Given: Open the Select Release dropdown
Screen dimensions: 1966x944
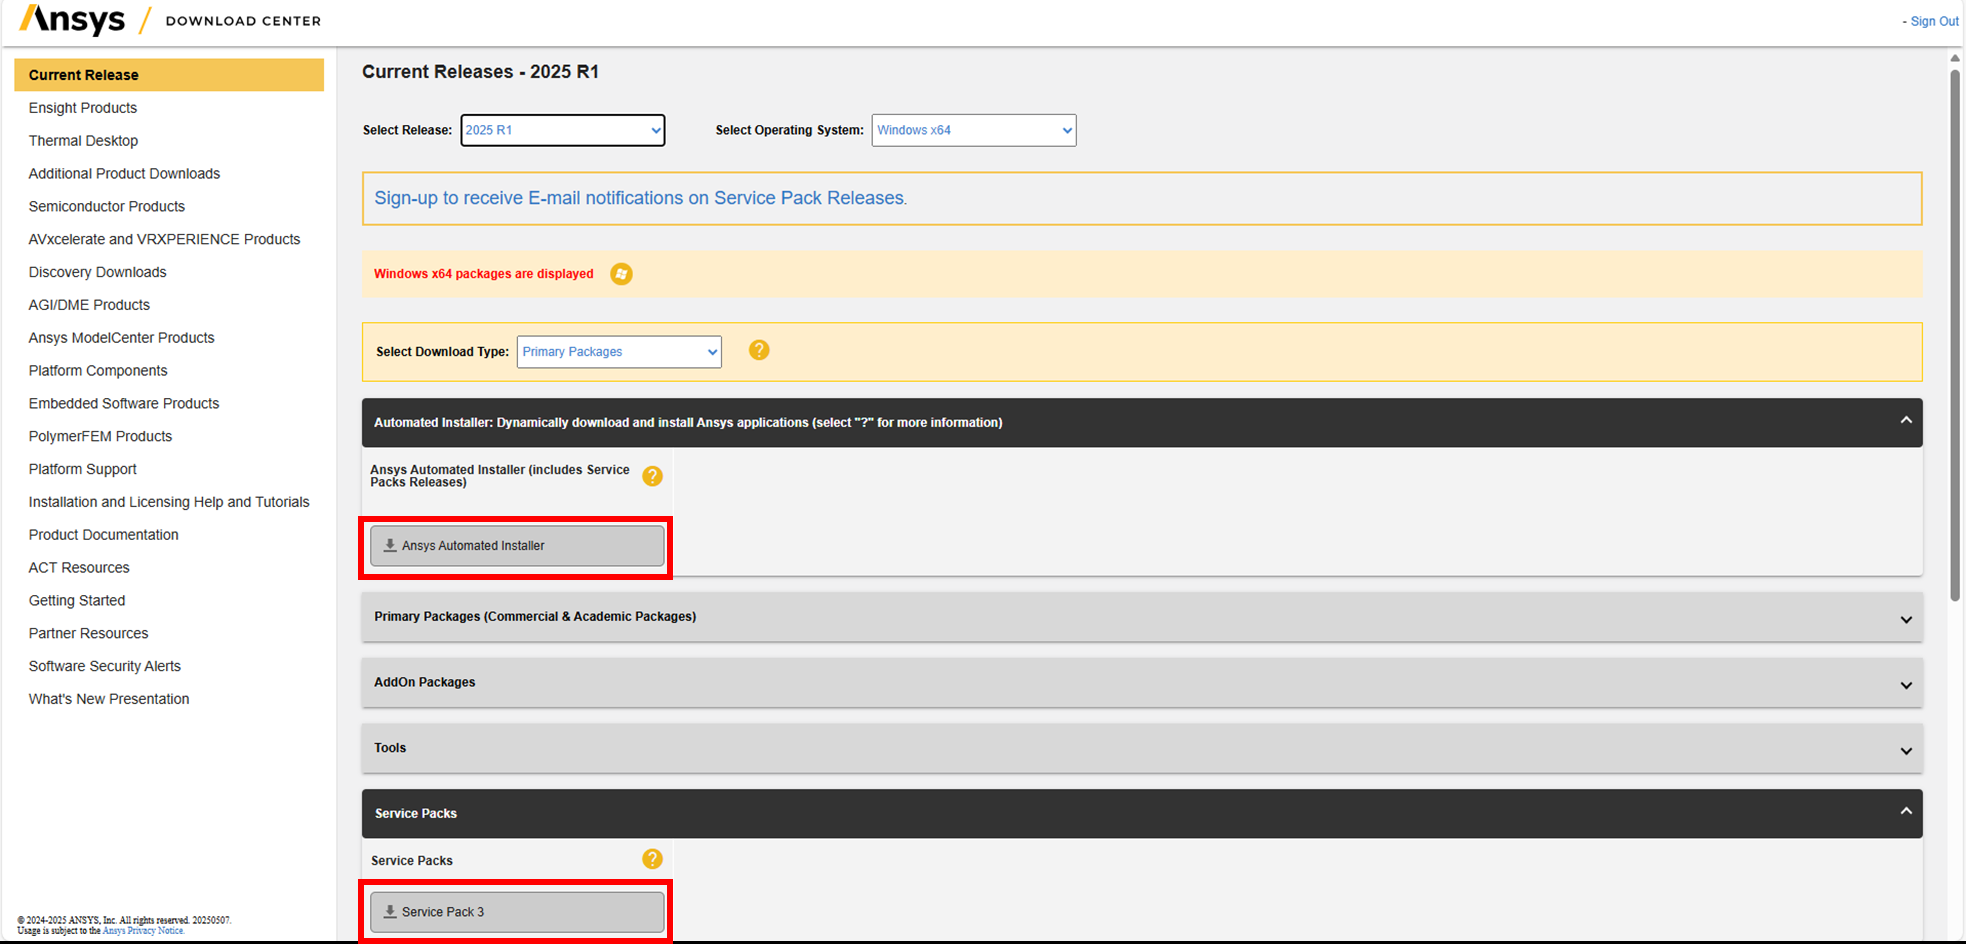Looking at the screenshot, I should coord(563,130).
